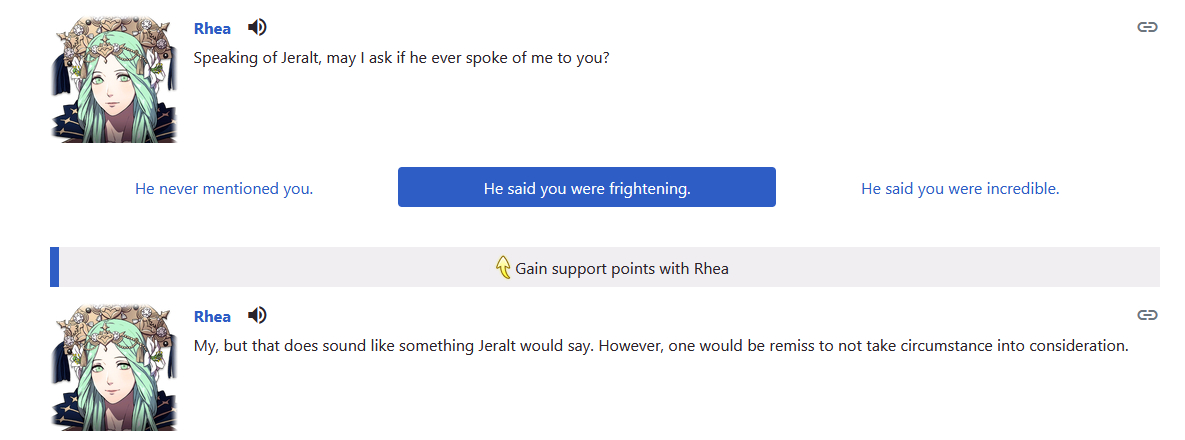Select "He never mentioned you." response
1185x440 pixels.
pos(224,188)
